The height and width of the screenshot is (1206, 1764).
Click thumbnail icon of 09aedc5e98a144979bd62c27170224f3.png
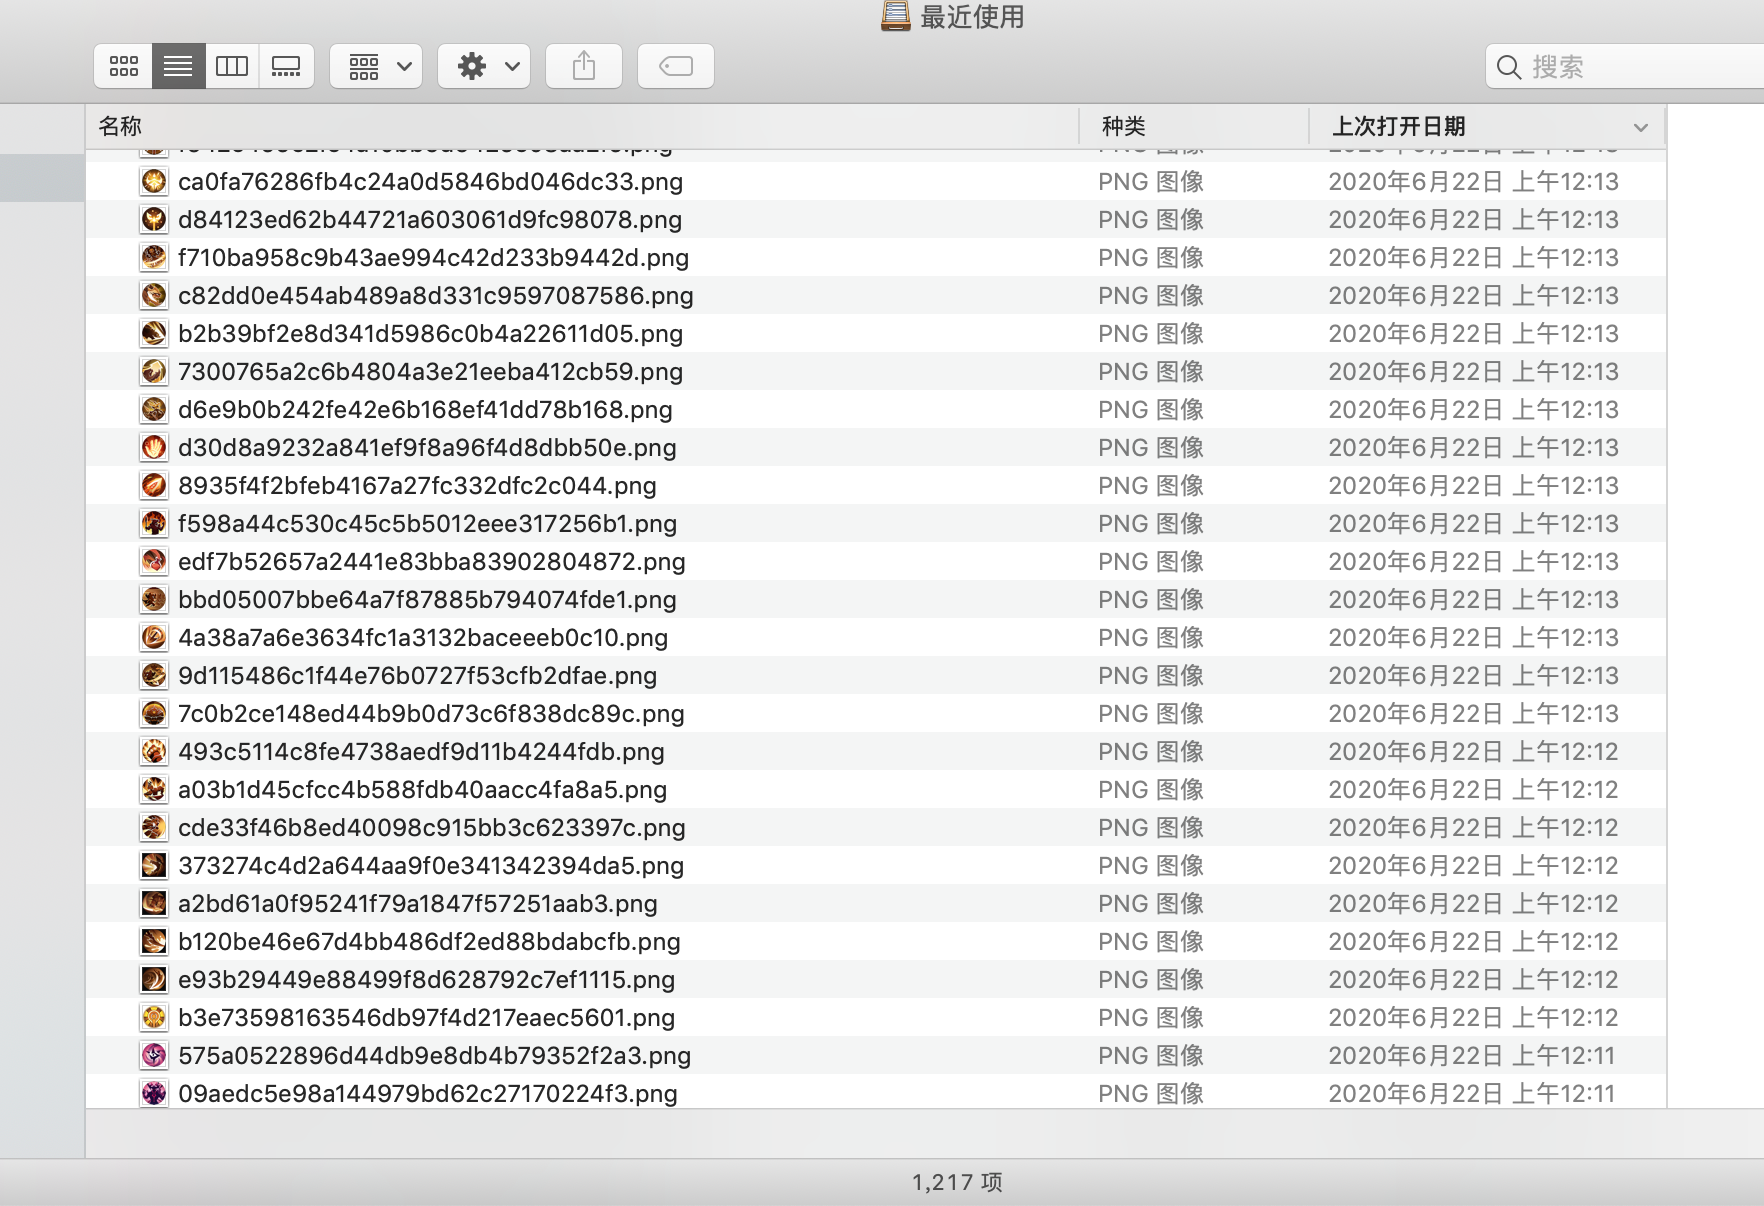153,1094
